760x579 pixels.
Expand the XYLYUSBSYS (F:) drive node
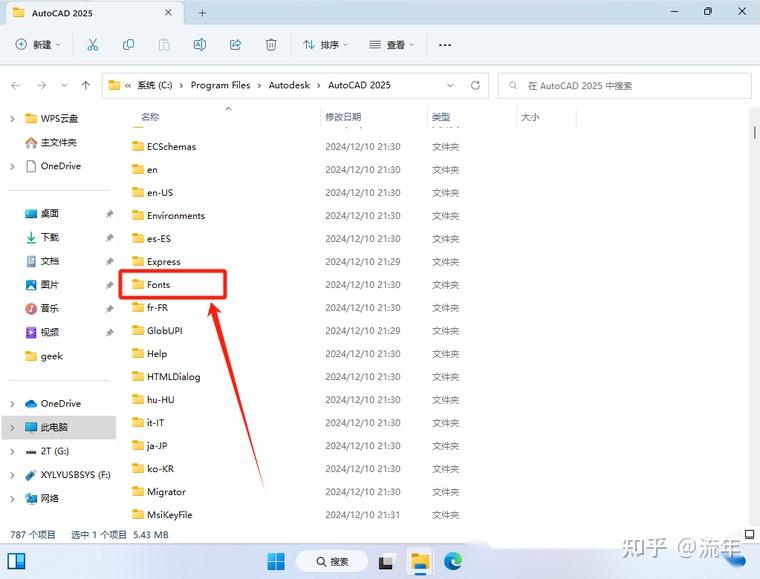[x=12, y=475]
